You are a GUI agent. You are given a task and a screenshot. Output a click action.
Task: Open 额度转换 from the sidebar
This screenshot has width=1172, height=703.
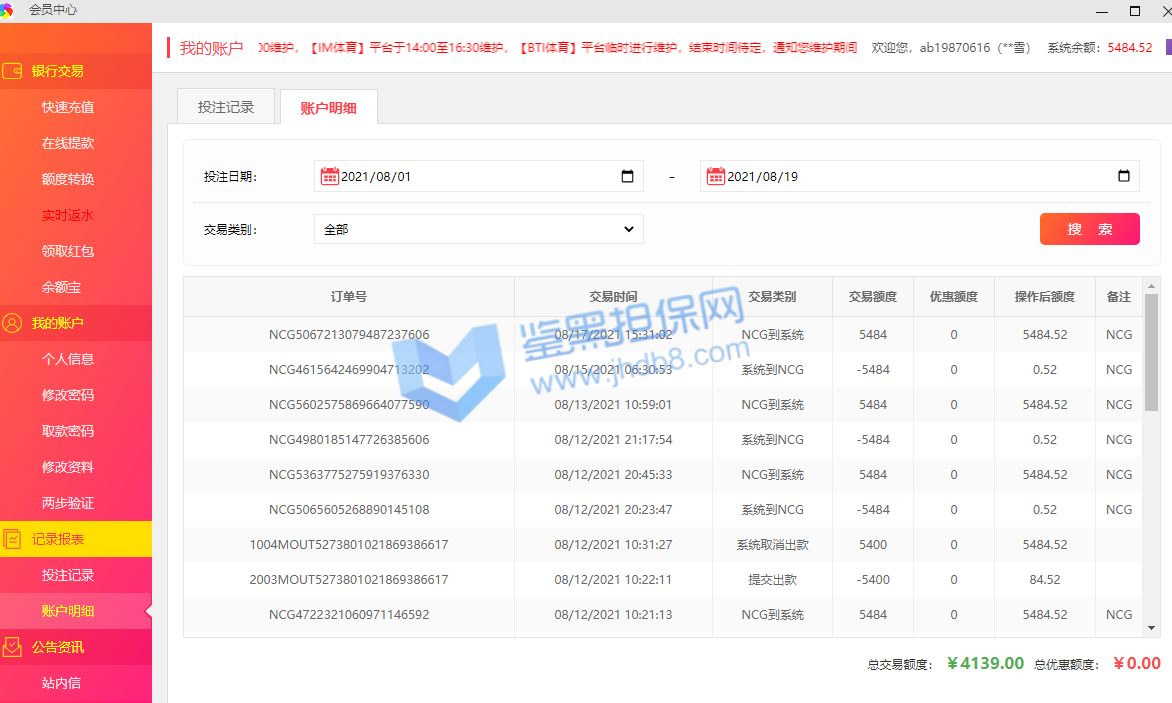pyautogui.click(x=68, y=179)
